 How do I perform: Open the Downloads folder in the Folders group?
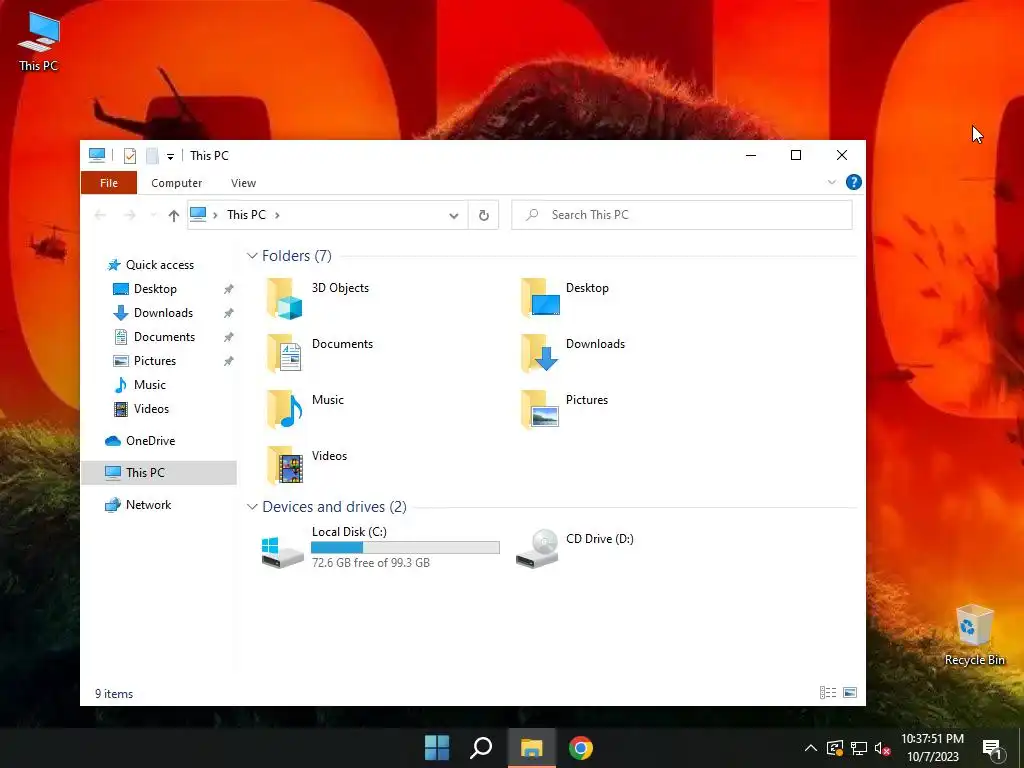pyautogui.click(x=573, y=354)
